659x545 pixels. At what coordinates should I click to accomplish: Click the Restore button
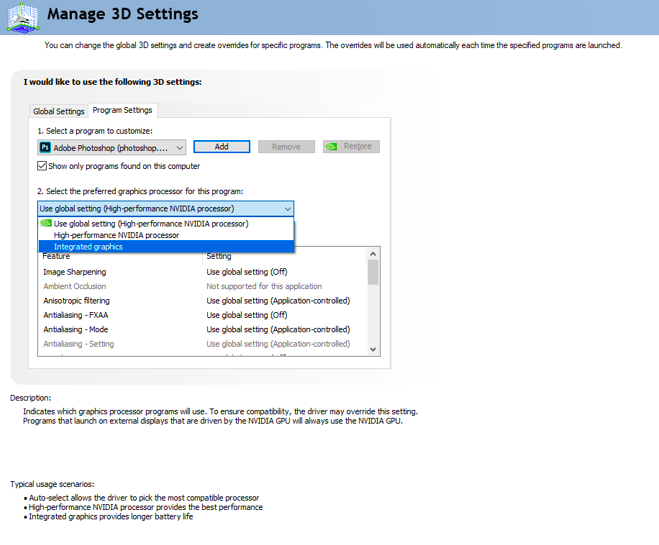pos(351,147)
